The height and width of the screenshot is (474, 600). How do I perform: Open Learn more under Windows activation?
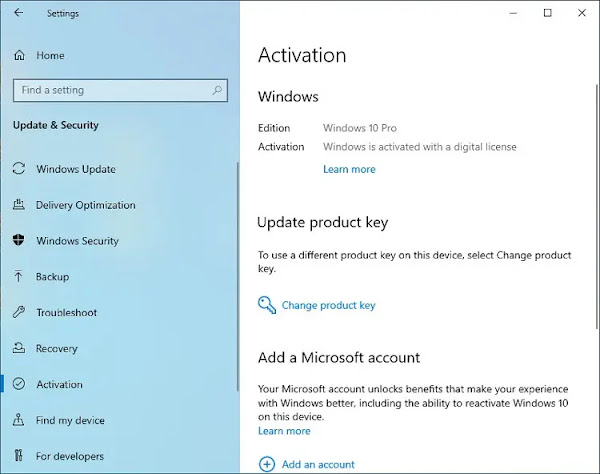click(x=349, y=169)
